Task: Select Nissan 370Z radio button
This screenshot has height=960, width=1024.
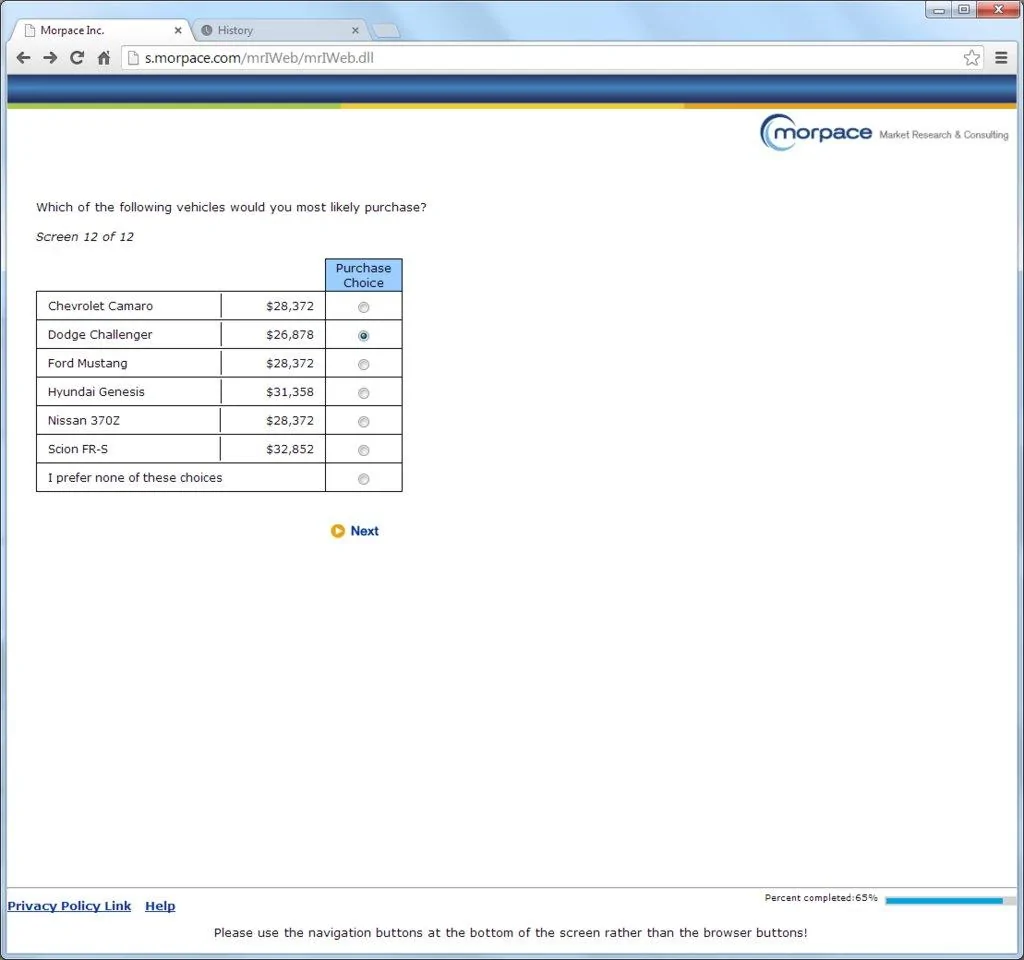Action: (x=364, y=422)
